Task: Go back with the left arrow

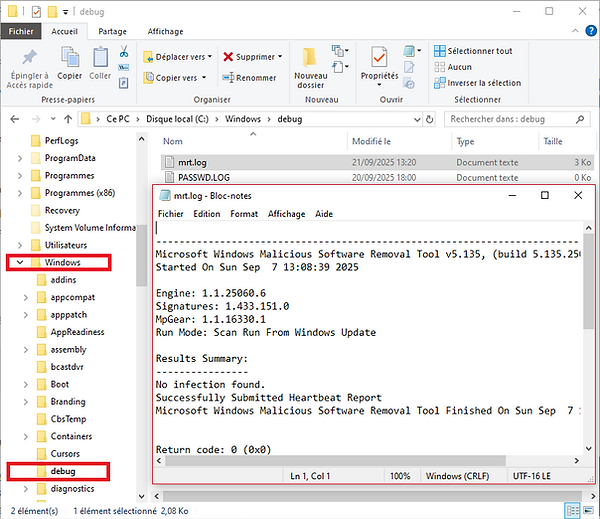Action: [15, 119]
